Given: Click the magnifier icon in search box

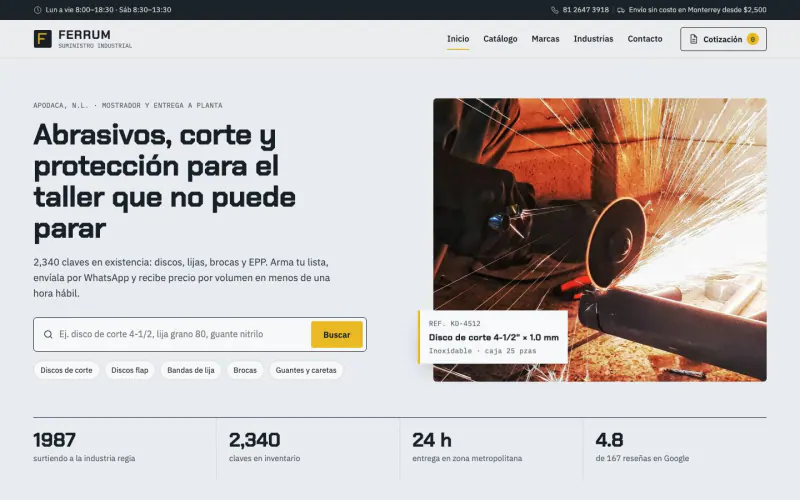Looking at the screenshot, I should tap(48, 335).
